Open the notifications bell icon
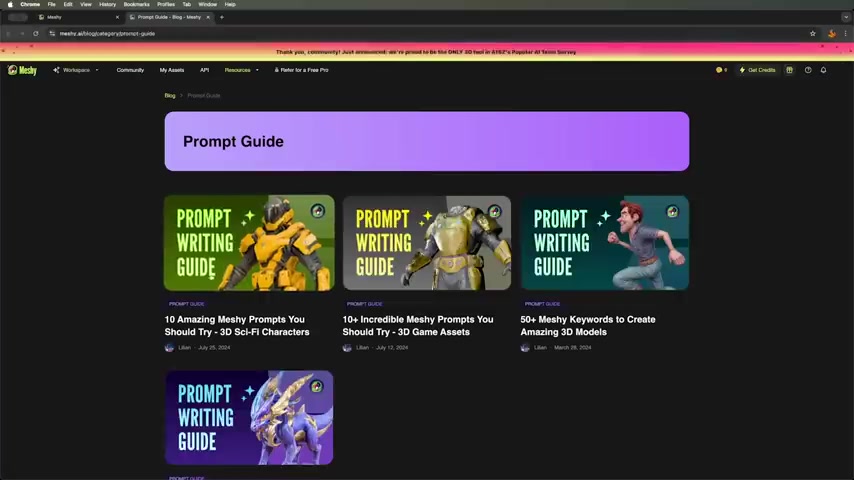 coord(824,70)
